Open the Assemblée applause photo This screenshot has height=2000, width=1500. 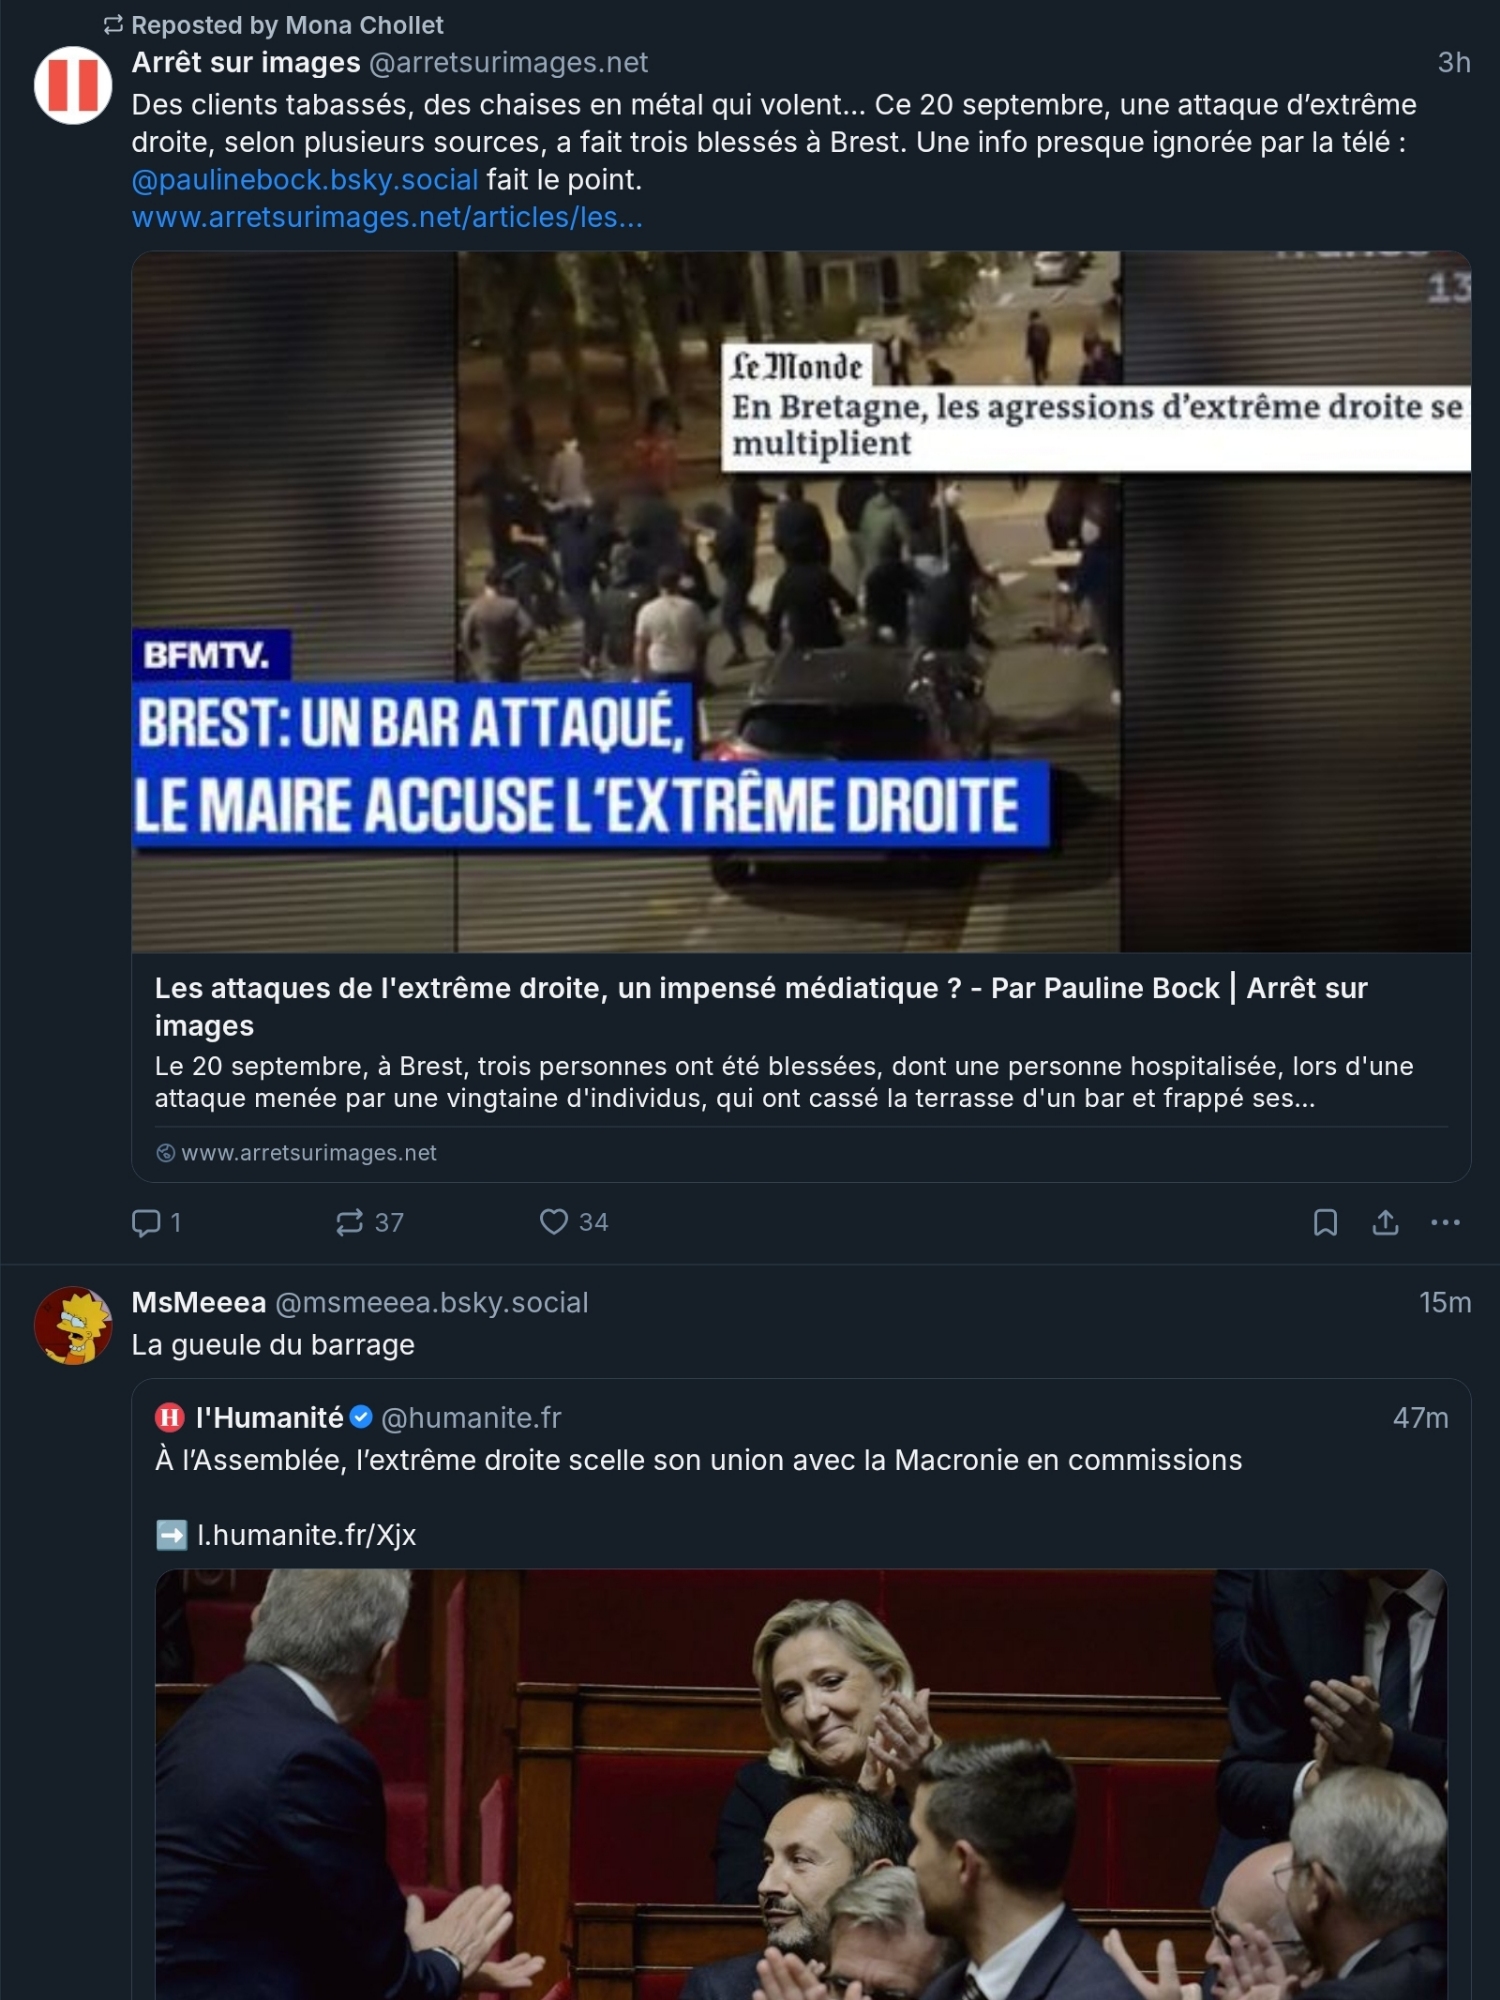click(801, 1785)
